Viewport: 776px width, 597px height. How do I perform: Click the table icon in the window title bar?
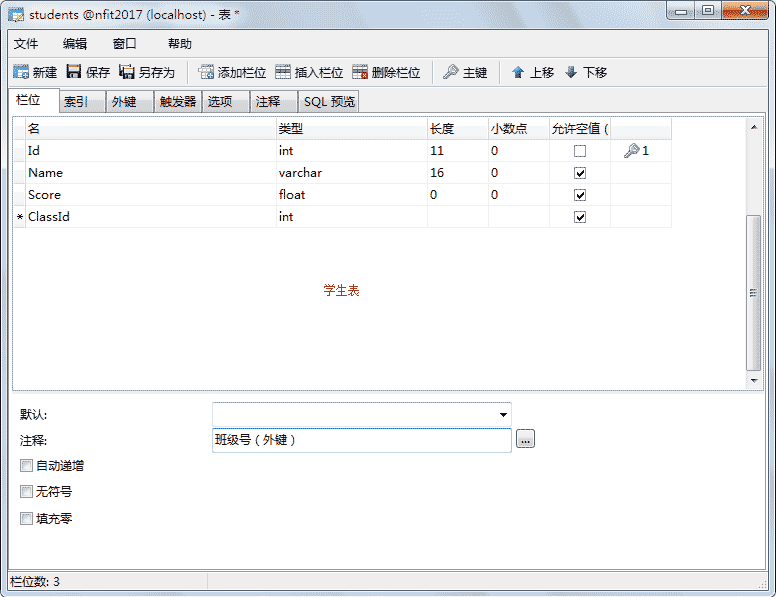pos(16,15)
